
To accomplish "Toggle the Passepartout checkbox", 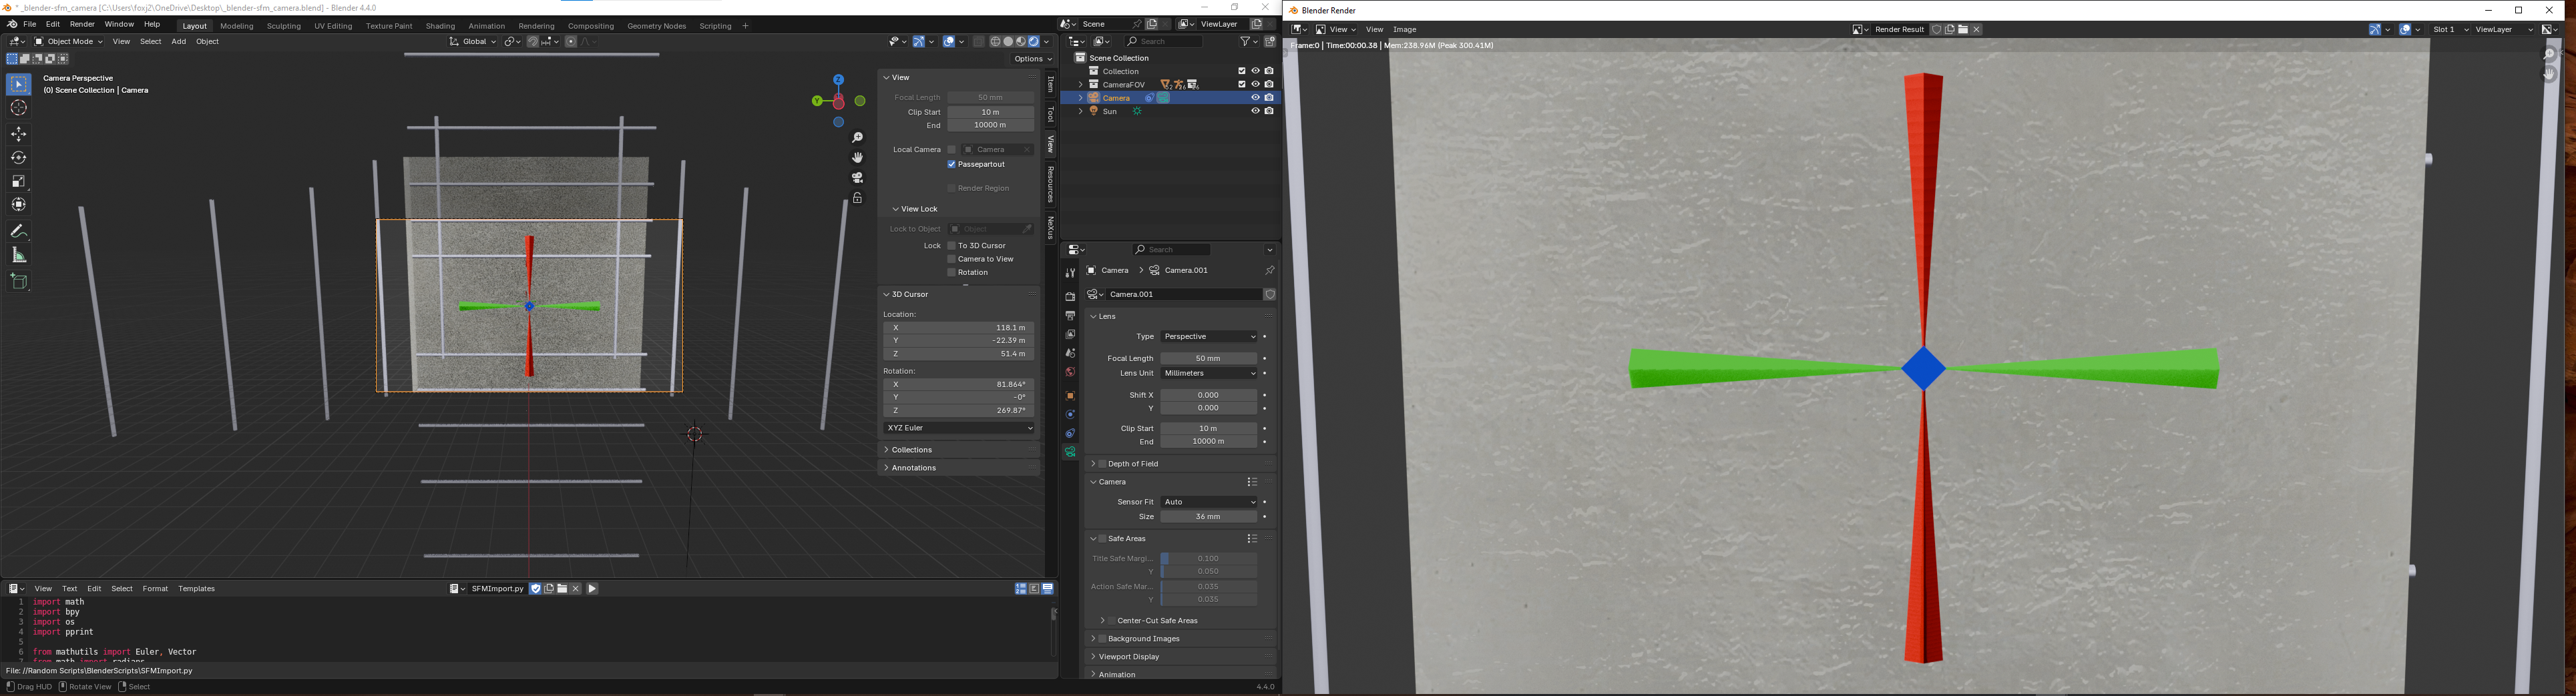I will coord(951,164).
